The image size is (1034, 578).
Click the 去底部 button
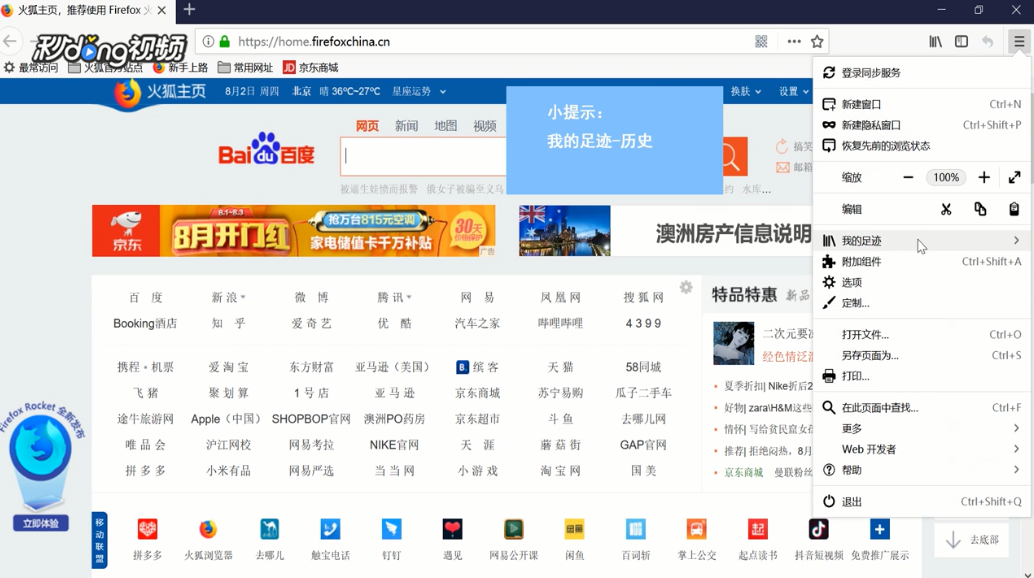tap(971, 540)
